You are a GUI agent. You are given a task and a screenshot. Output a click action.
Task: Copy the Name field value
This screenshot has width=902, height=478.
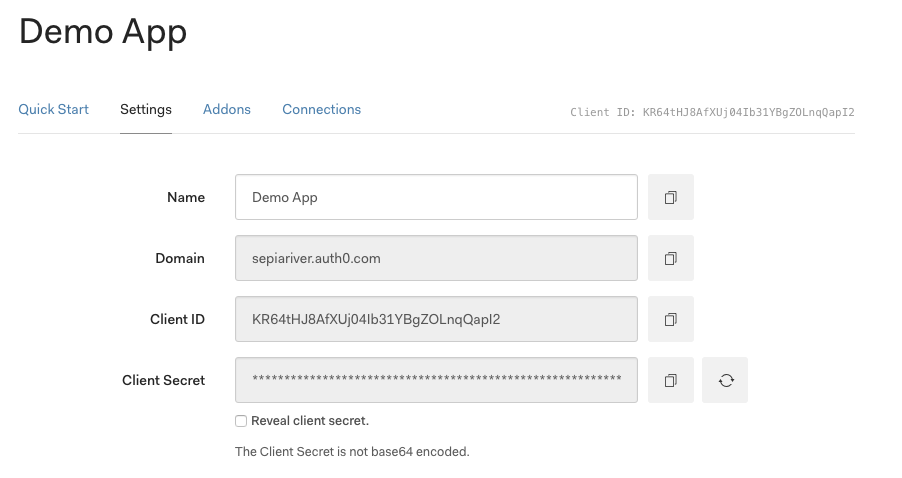[671, 197]
